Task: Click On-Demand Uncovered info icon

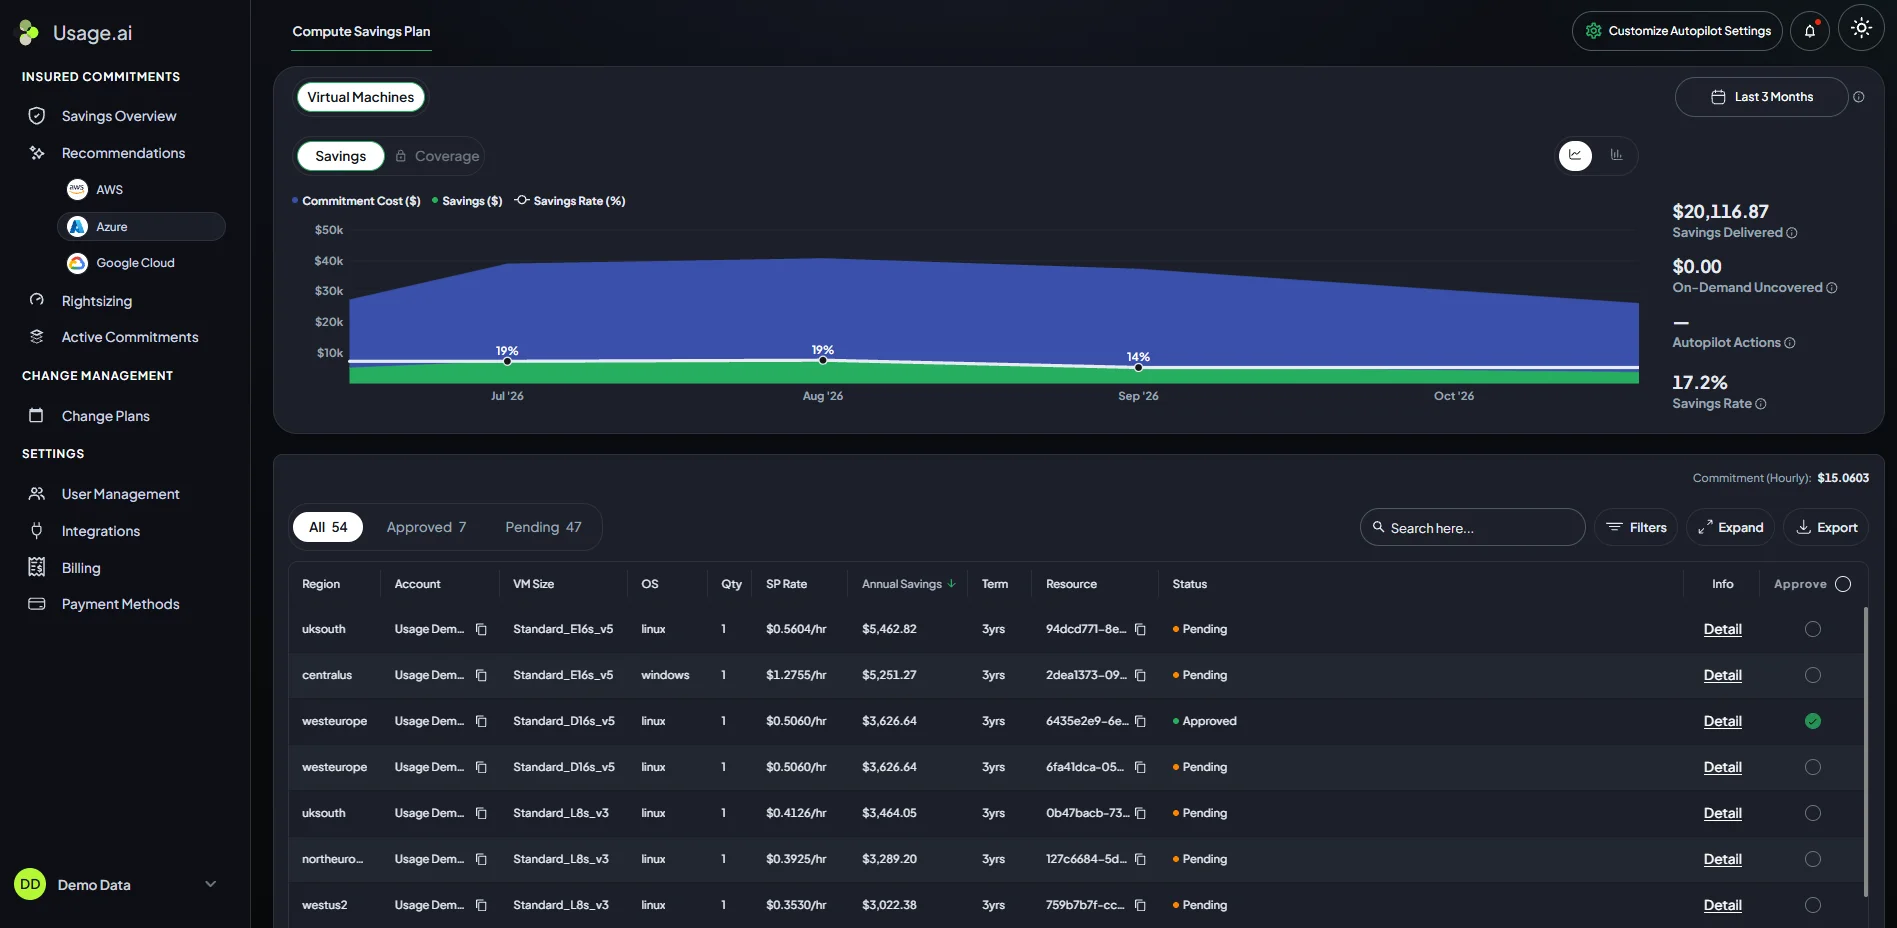Action: click(x=1832, y=288)
